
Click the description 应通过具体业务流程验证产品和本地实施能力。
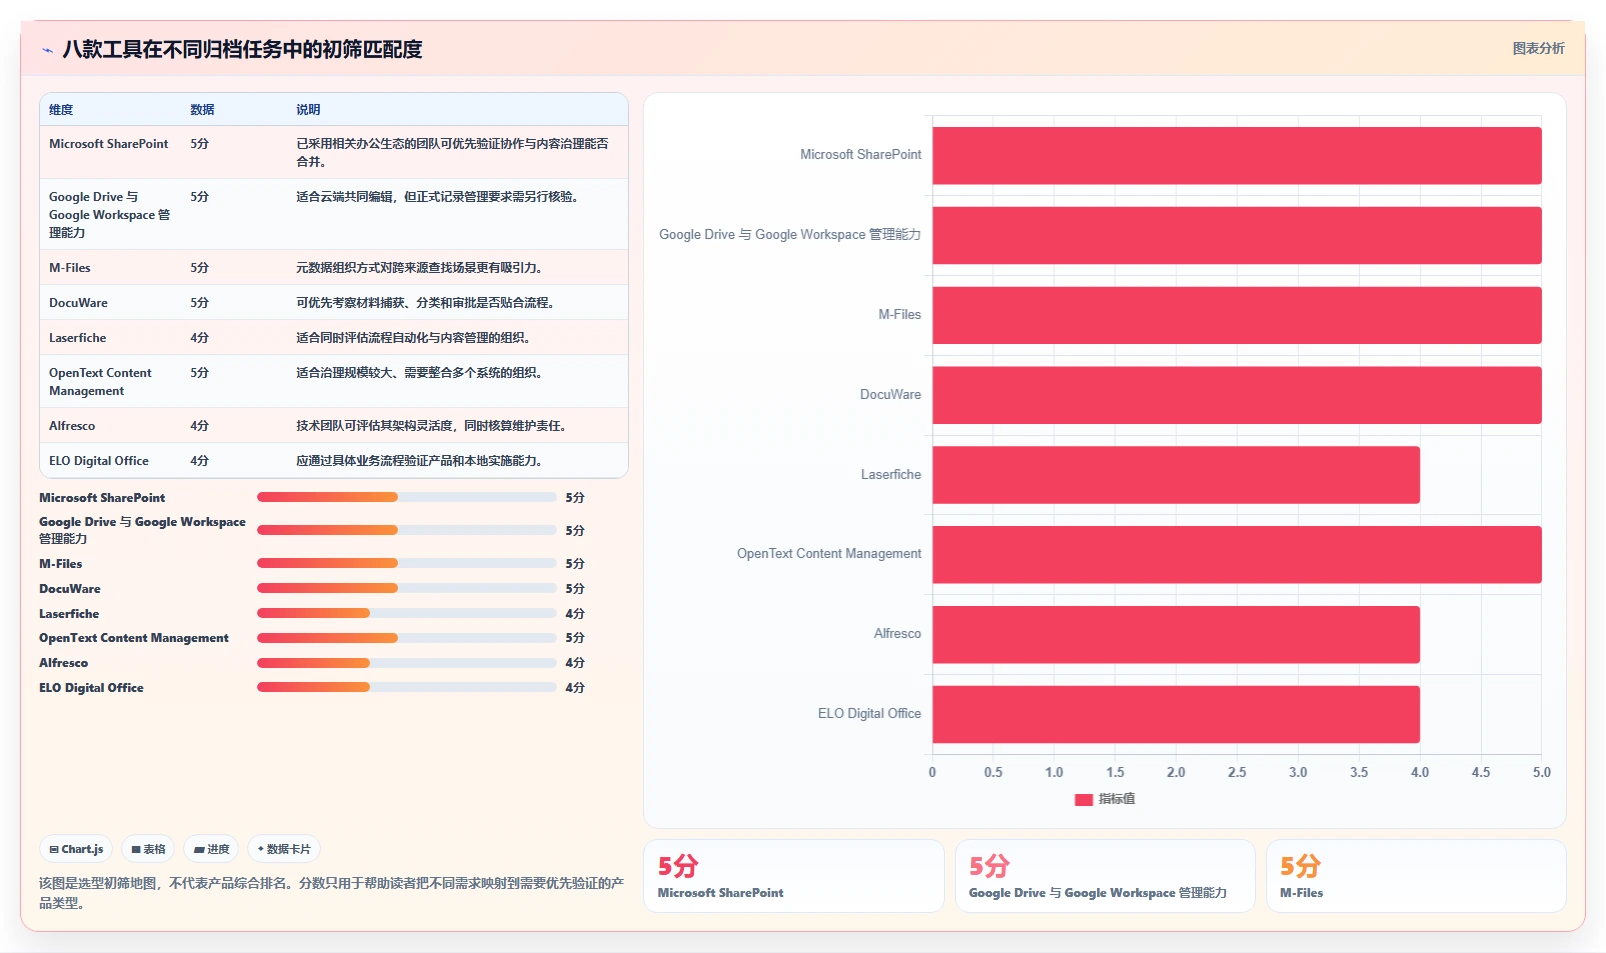pyautogui.click(x=419, y=461)
